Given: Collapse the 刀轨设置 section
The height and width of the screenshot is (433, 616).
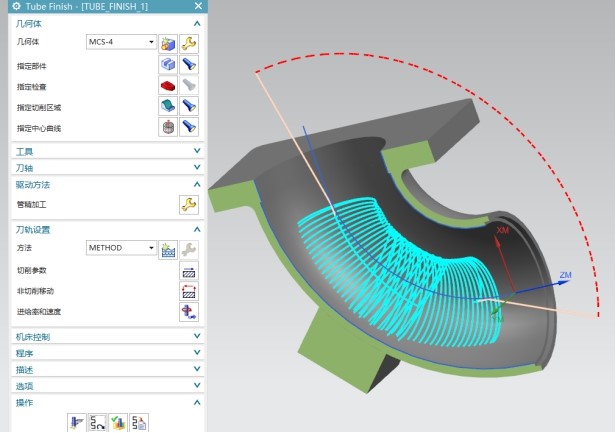Looking at the screenshot, I should pos(197,228).
